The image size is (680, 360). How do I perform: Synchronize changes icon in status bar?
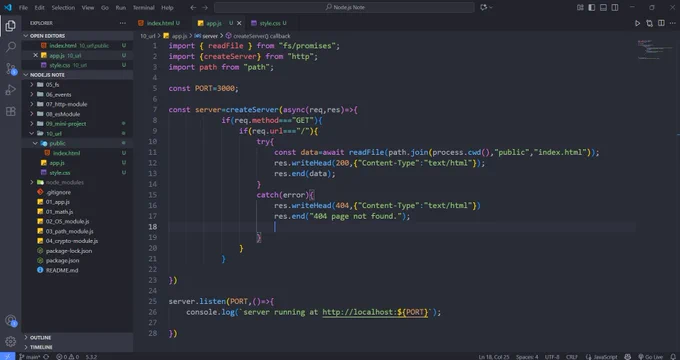pos(46,357)
